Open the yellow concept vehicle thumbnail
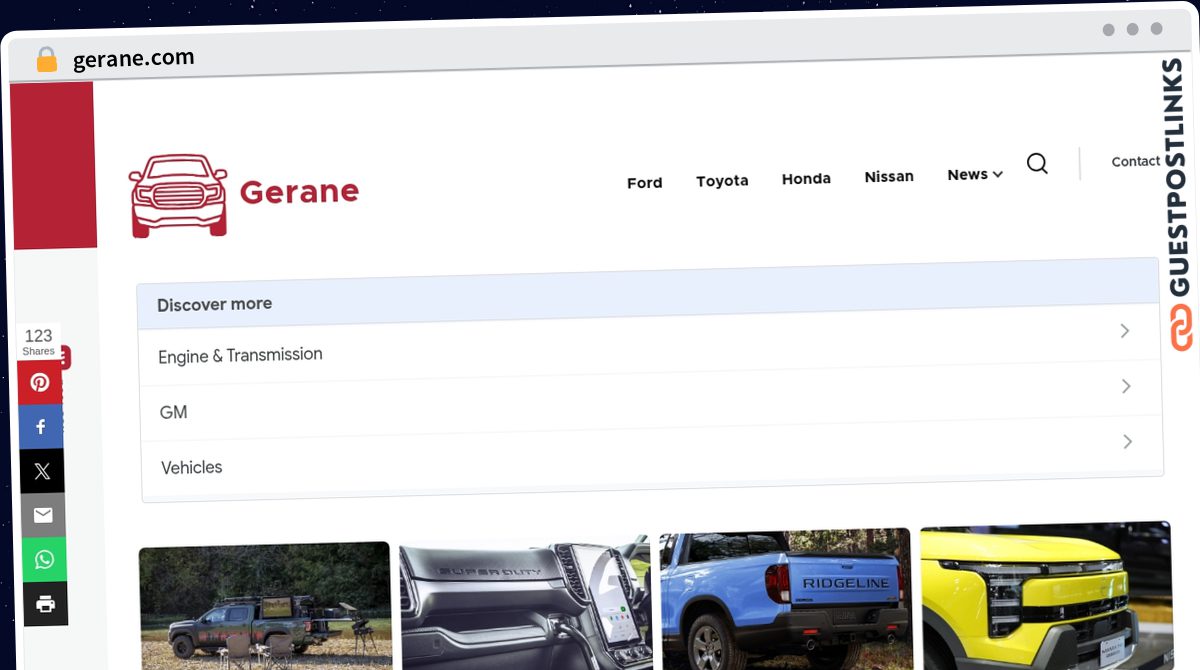Image resolution: width=1200 pixels, height=670 pixels. point(1046,594)
